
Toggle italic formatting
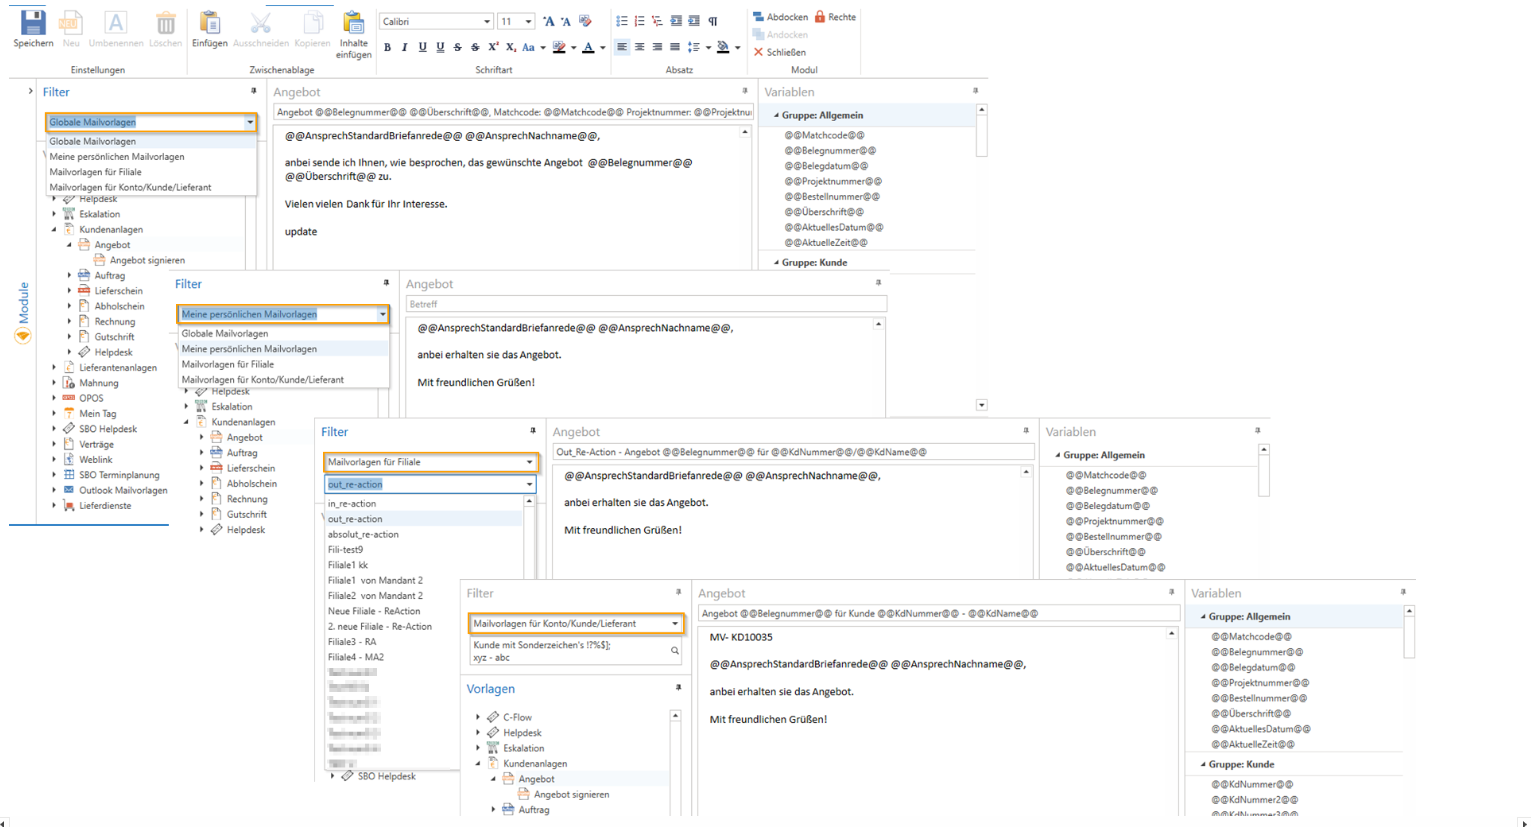pos(405,47)
